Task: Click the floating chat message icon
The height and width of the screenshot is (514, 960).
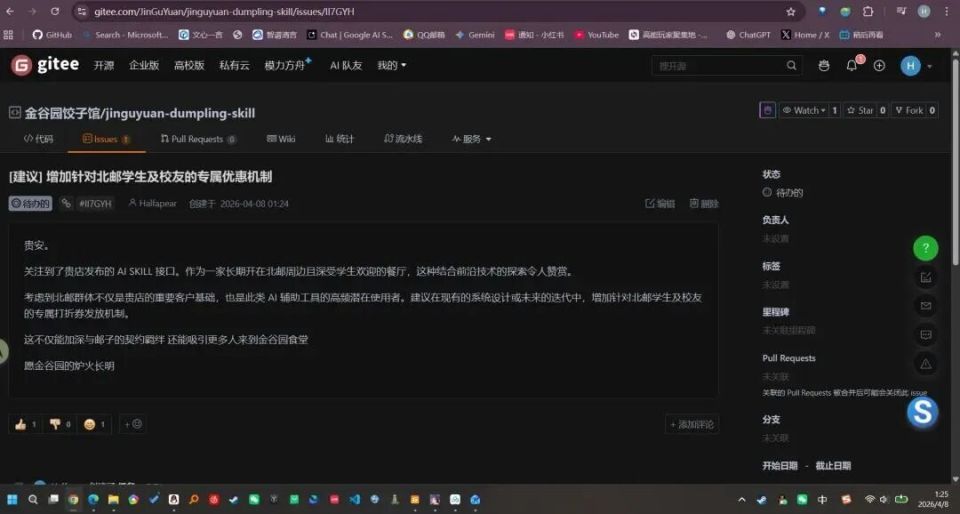Action: pos(926,335)
